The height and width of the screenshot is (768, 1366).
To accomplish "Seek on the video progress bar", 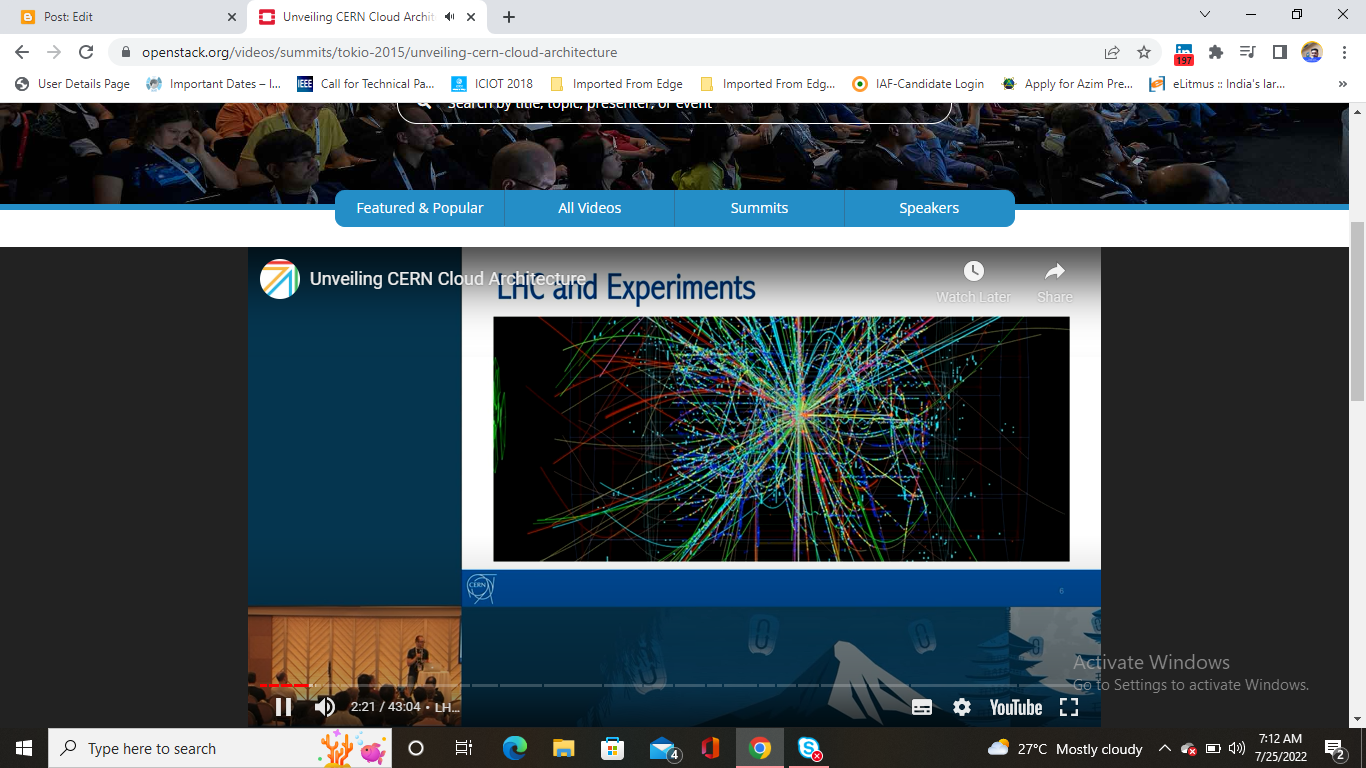I will pyautogui.click(x=674, y=685).
